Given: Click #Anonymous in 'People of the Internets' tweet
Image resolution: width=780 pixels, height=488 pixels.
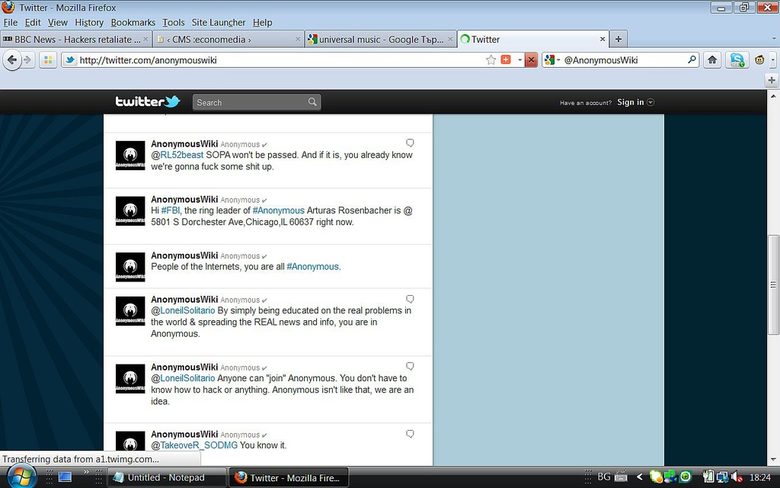Looking at the screenshot, I should pyautogui.click(x=312, y=267).
